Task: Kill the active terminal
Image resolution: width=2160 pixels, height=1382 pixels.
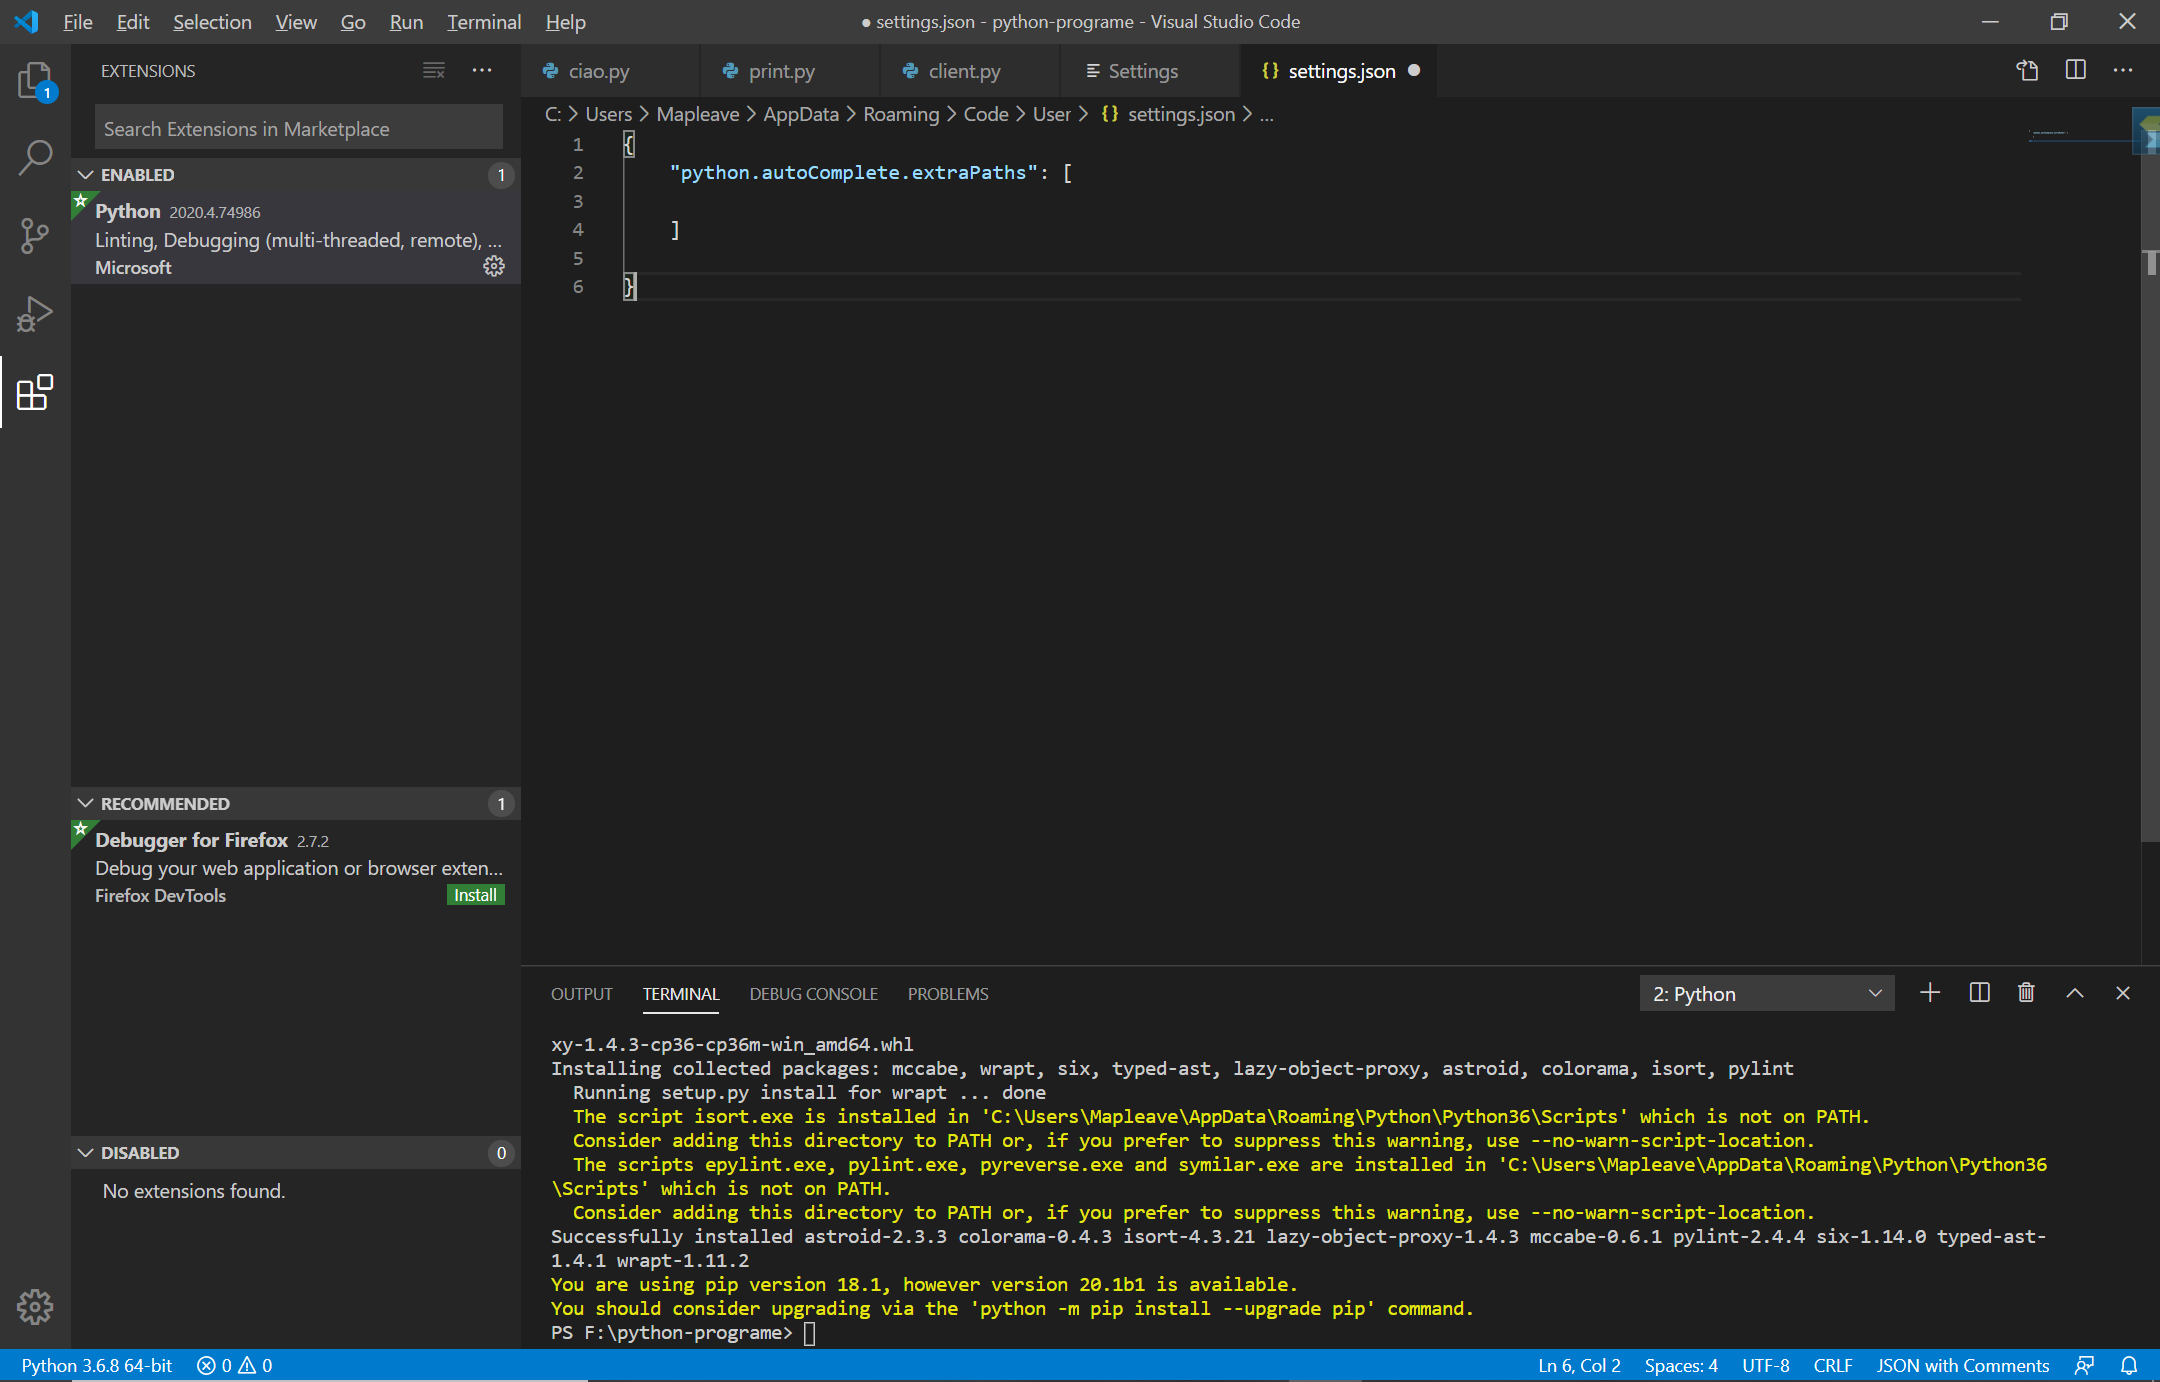Action: click(2026, 993)
